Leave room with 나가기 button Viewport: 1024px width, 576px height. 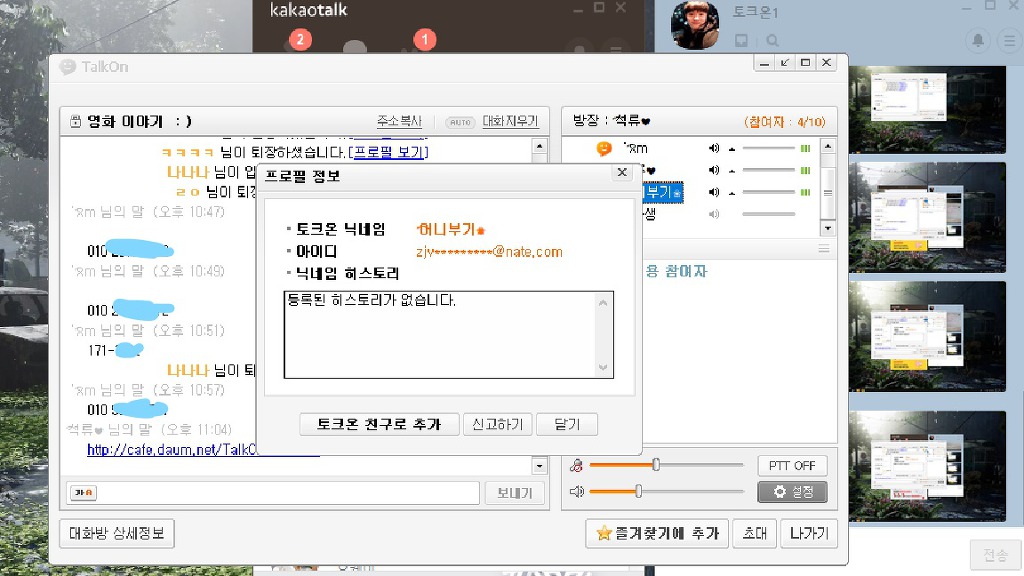tap(809, 534)
